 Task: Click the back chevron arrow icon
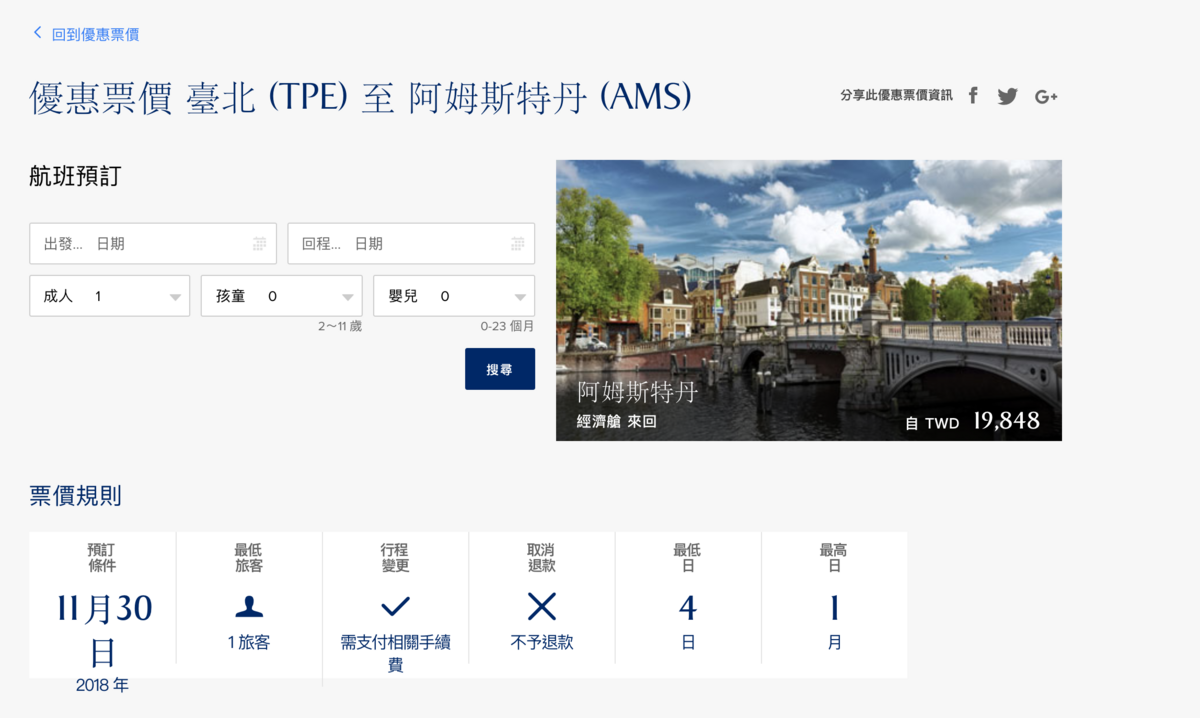38,33
